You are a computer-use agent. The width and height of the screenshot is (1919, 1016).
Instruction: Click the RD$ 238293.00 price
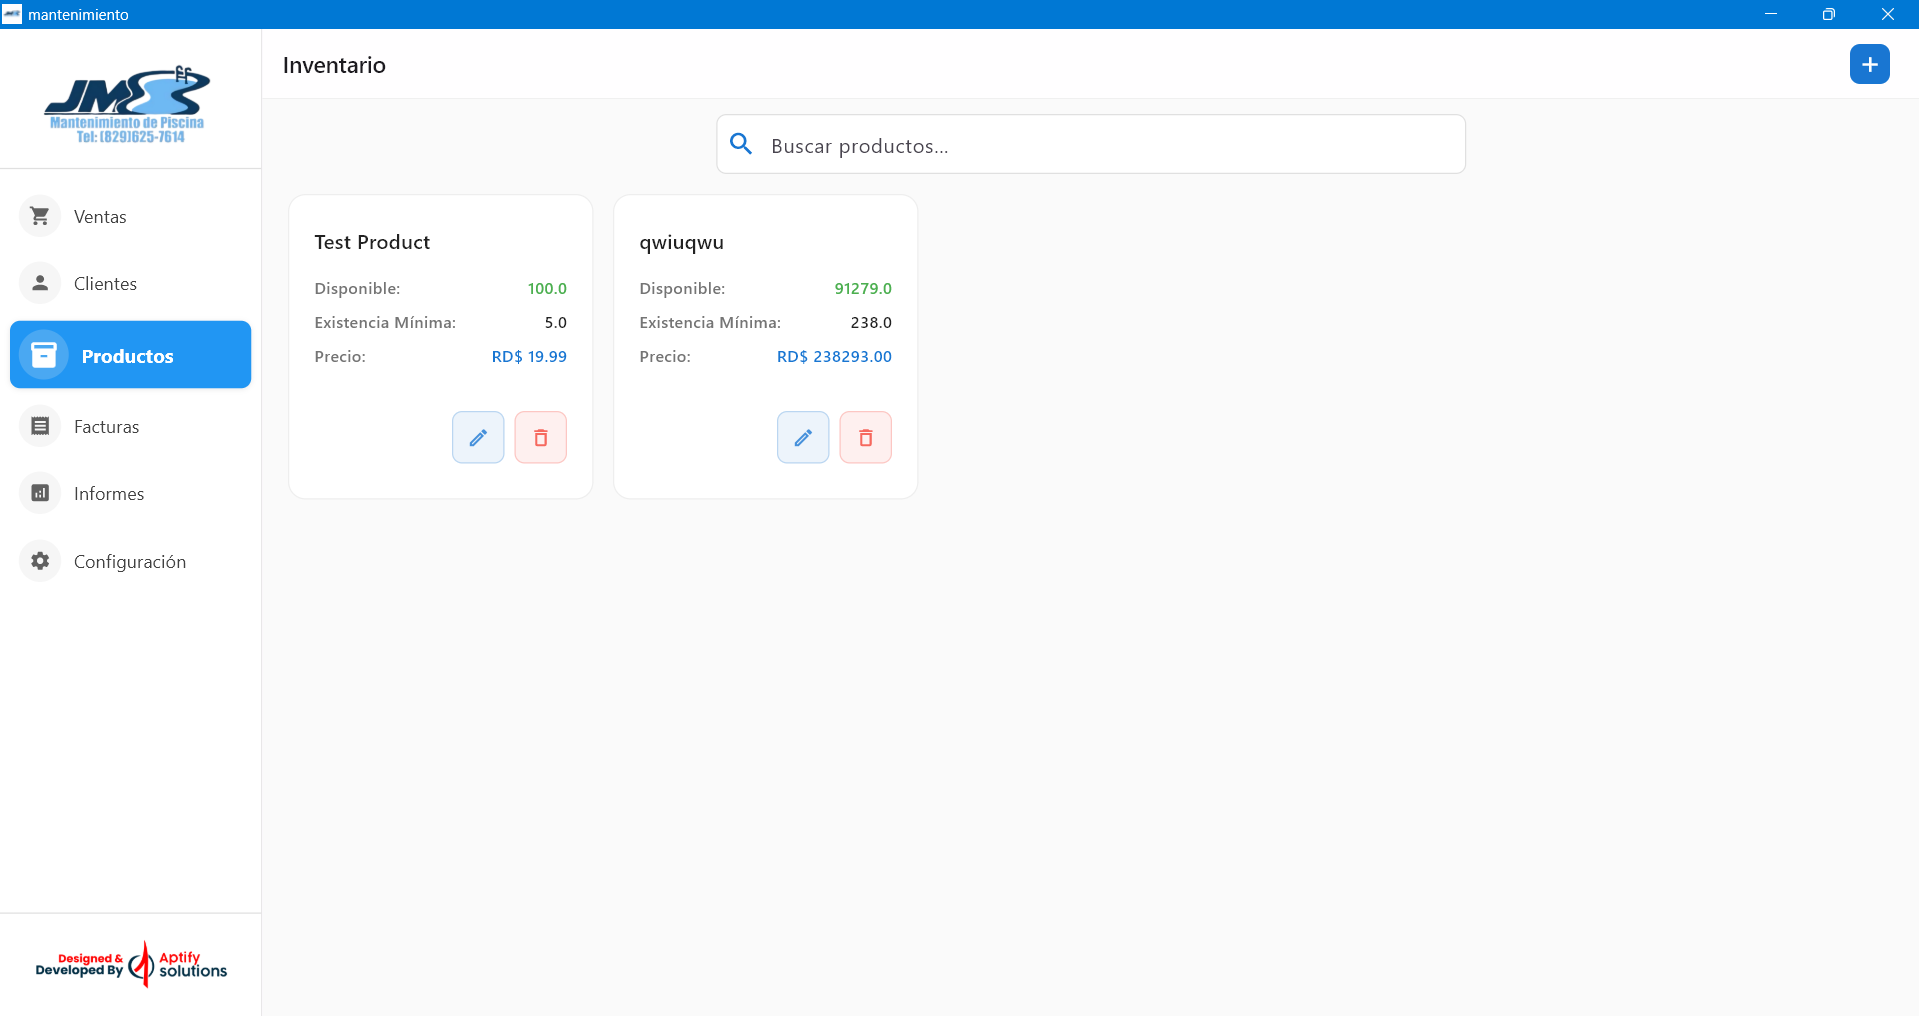pyautogui.click(x=834, y=356)
